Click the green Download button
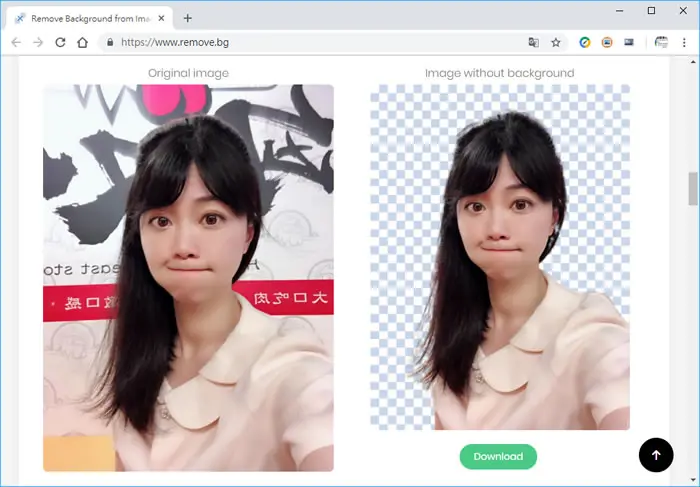Image resolution: width=700 pixels, height=487 pixels. [498, 456]
